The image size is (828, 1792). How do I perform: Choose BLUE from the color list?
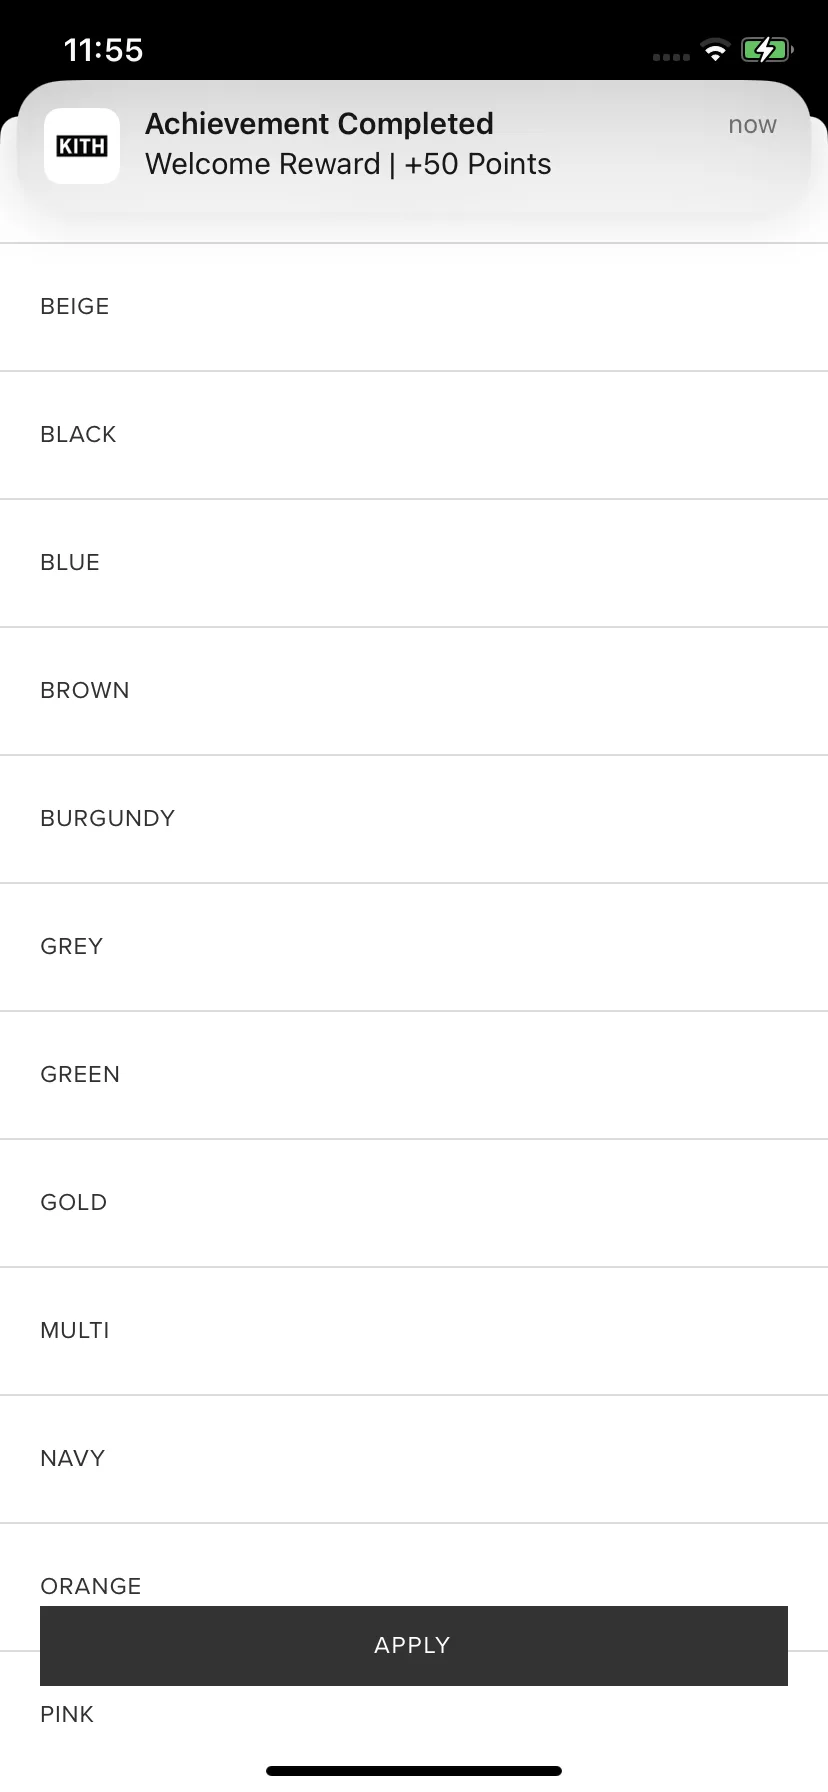pos(414,563)
